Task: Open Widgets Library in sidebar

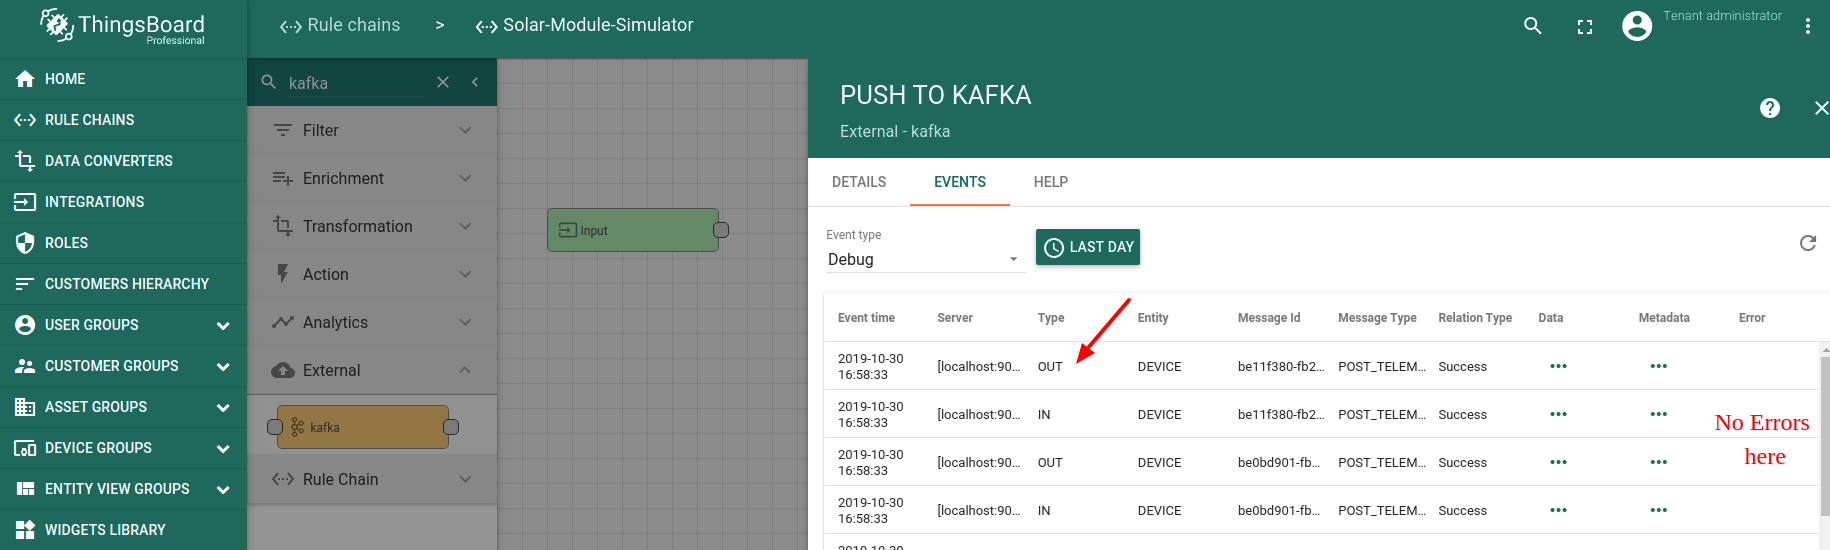Action: (x=123, y=530)
